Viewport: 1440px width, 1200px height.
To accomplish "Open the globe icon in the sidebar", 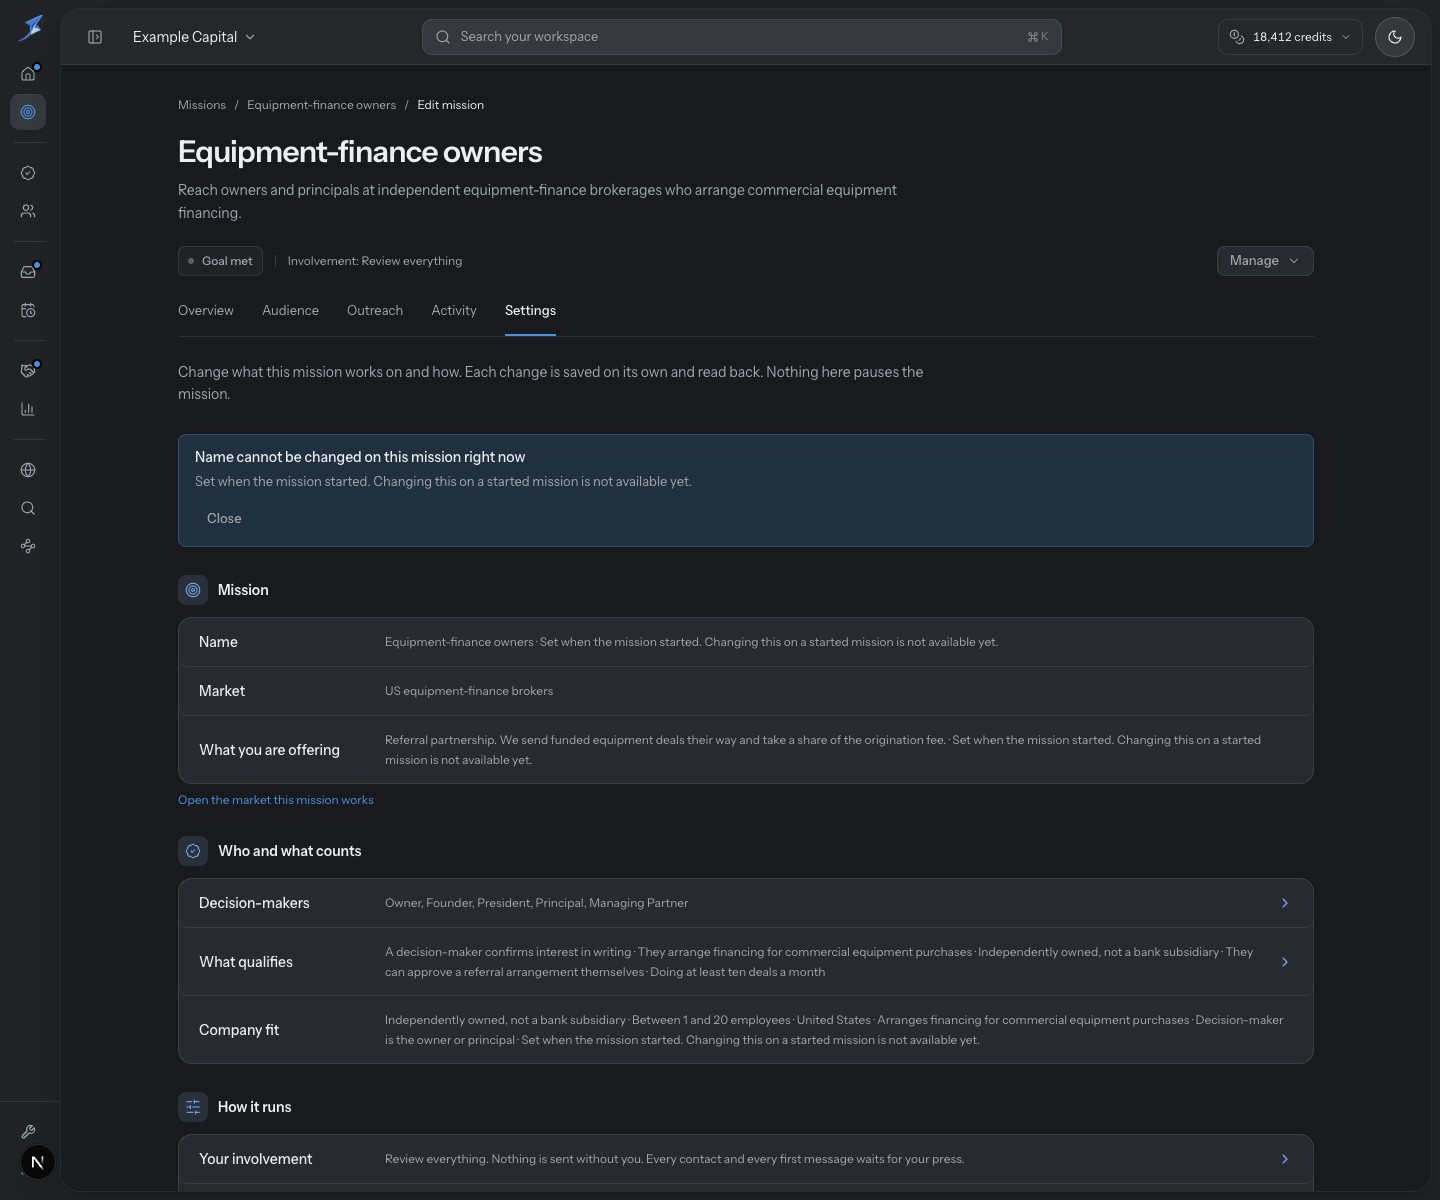I will tap(28, 470).
